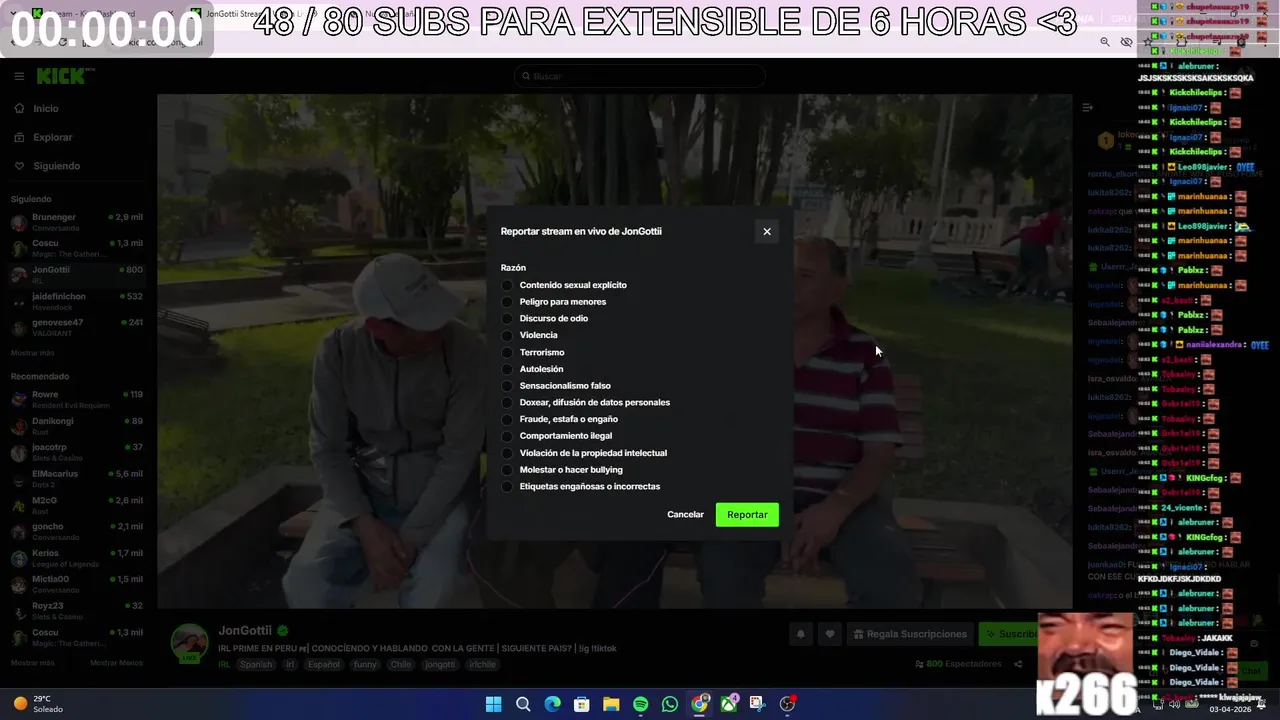Open the Kick hamburger menu
Image resolution: width=1280 pixels, height=720 pixels.
click(x=19, y=76)
